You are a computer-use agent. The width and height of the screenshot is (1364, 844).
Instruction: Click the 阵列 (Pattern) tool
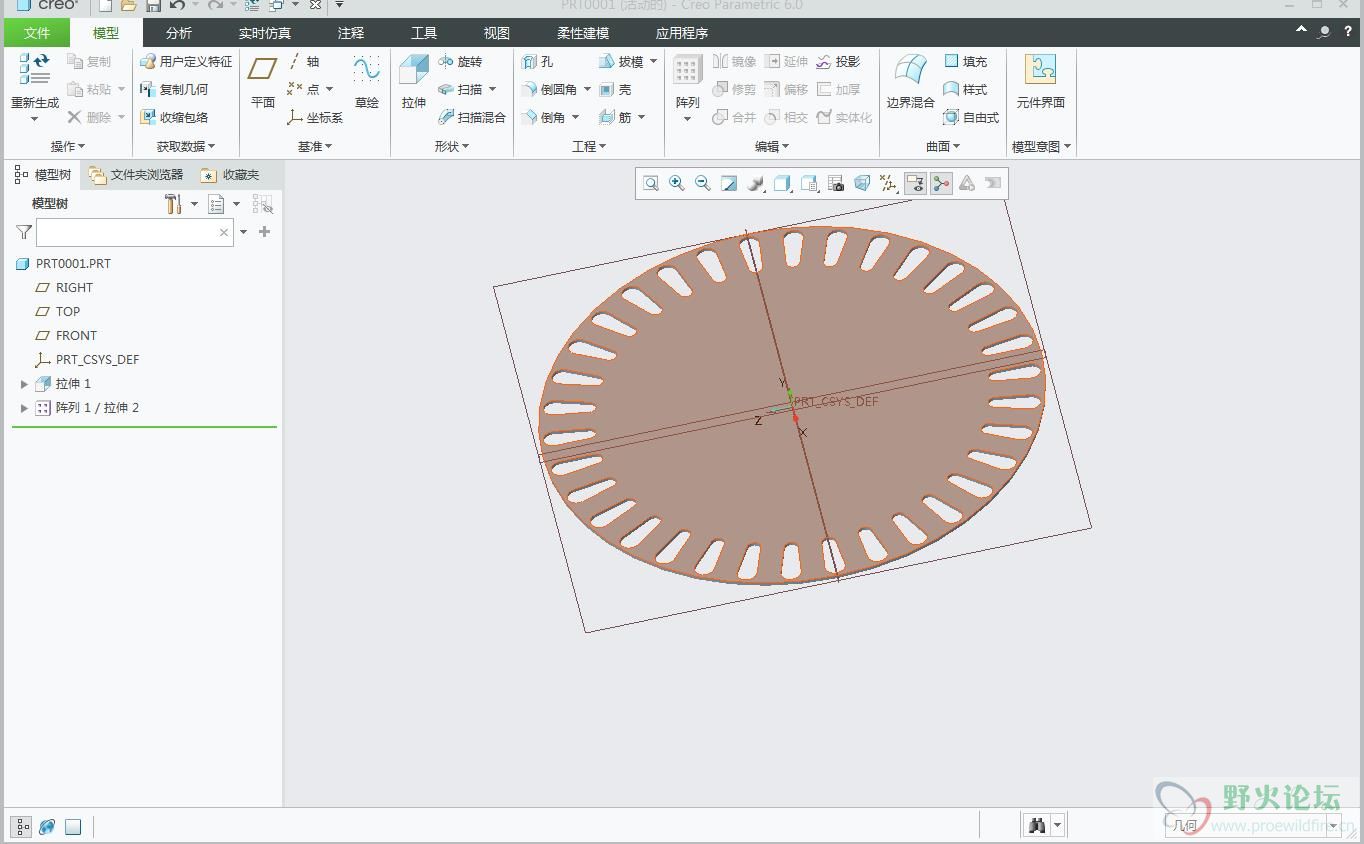pos(687,82)
